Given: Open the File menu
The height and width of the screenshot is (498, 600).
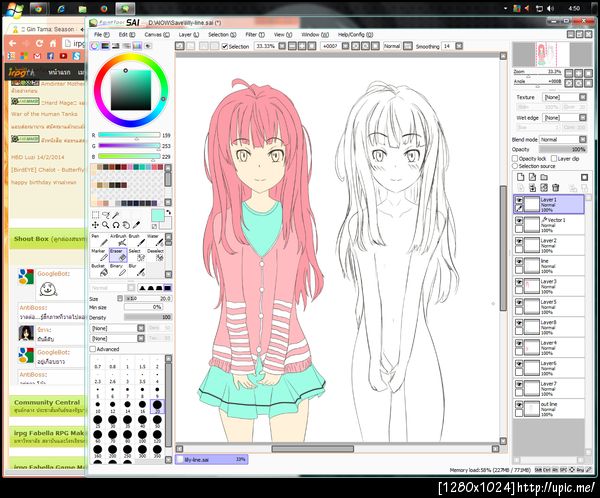Looking at the screenshot, I should tap(102, 35).
